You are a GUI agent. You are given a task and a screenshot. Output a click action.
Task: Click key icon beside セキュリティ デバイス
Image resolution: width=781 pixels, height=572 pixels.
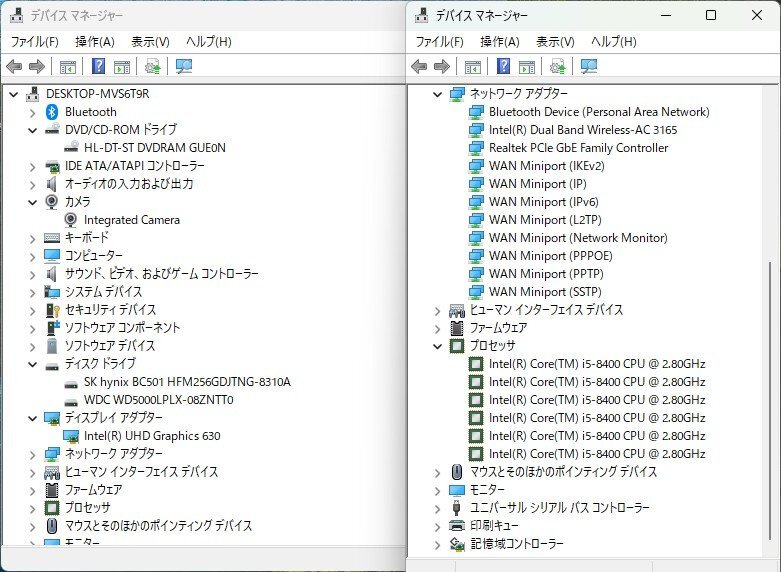tap(52, 310)
